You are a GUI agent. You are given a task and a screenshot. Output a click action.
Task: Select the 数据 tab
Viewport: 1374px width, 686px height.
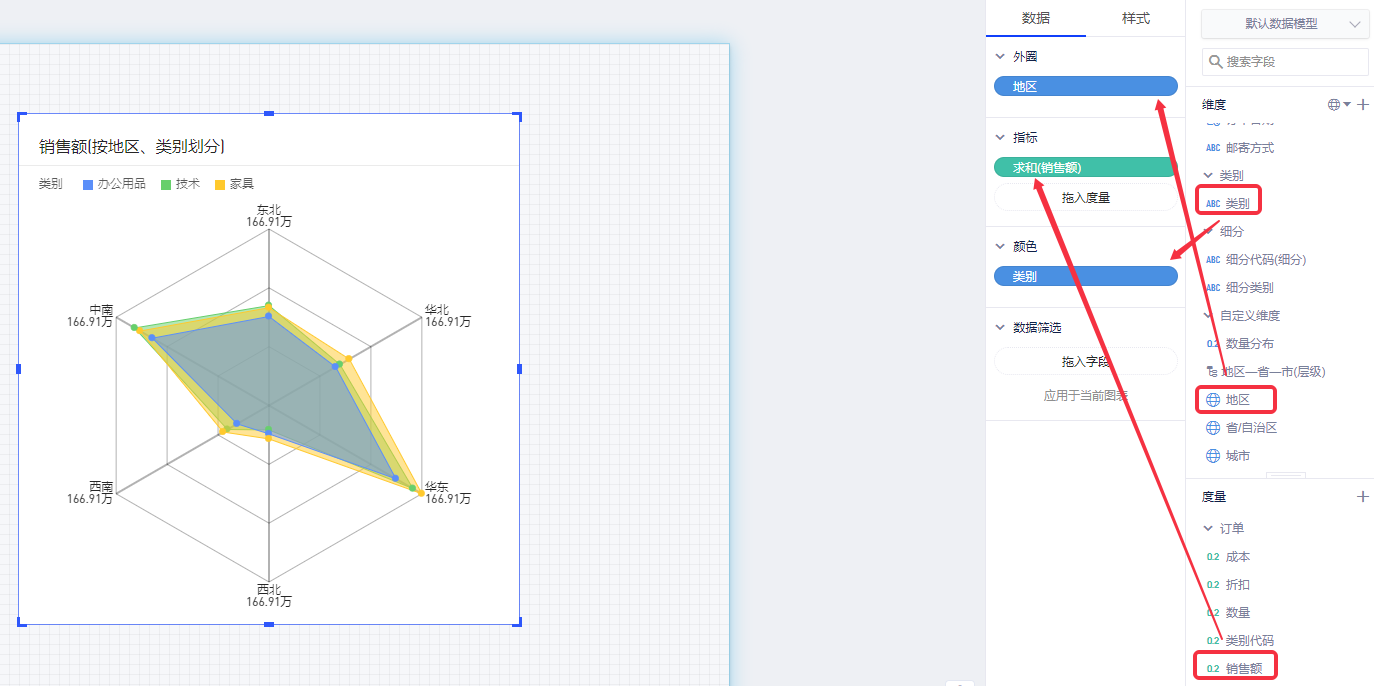tap(1035, 18)
